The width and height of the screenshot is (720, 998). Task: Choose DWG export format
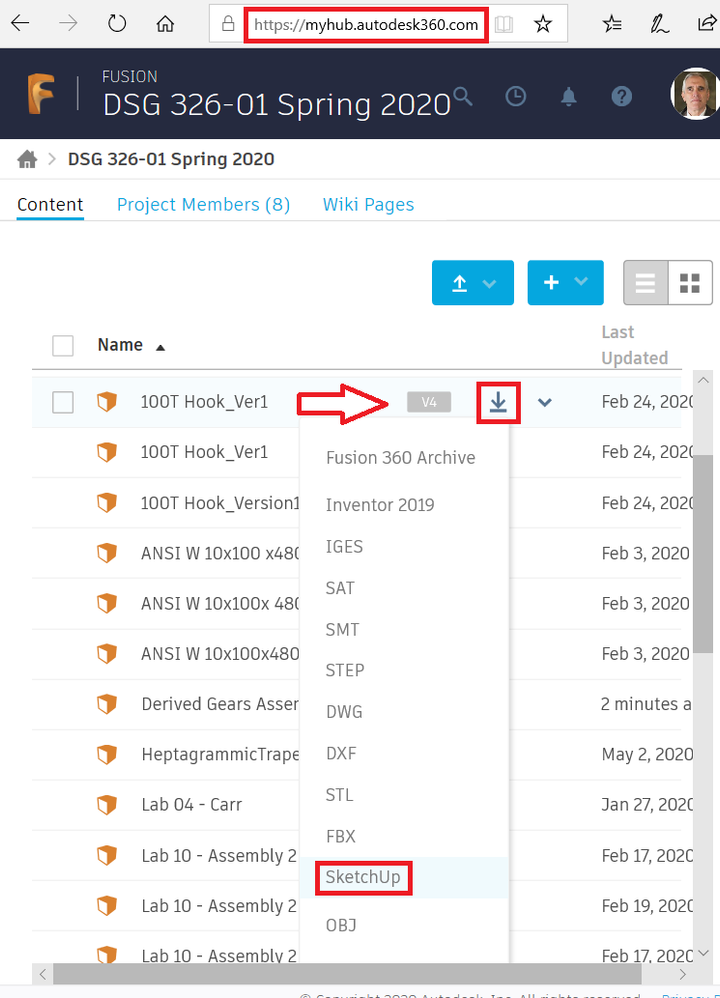pyautogui.click(x=344, y=712)
